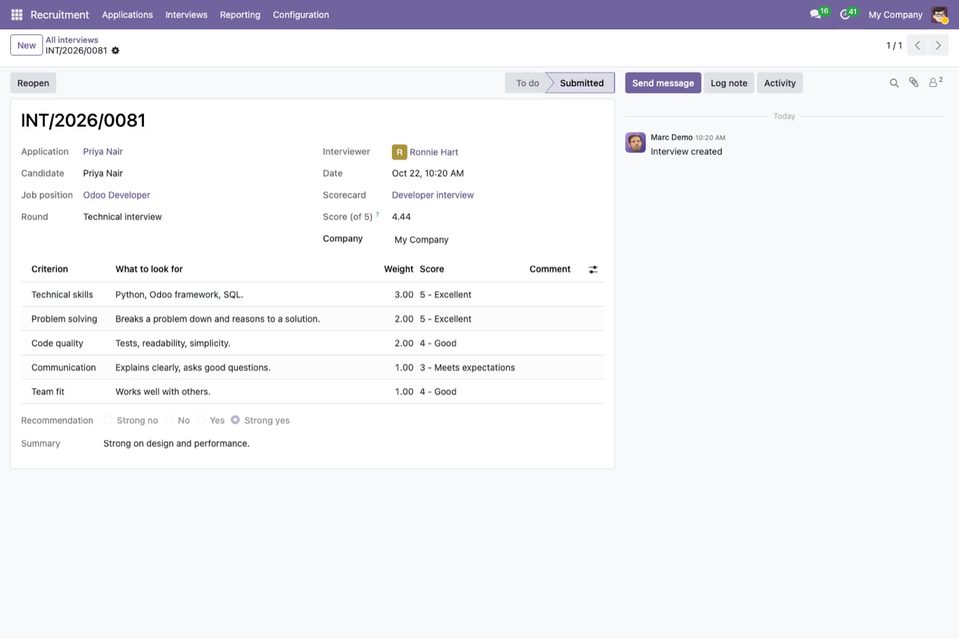Screen dimensions: 959x639
Task: Select the Strong yes recommendation
Action: tap(235, 420)
